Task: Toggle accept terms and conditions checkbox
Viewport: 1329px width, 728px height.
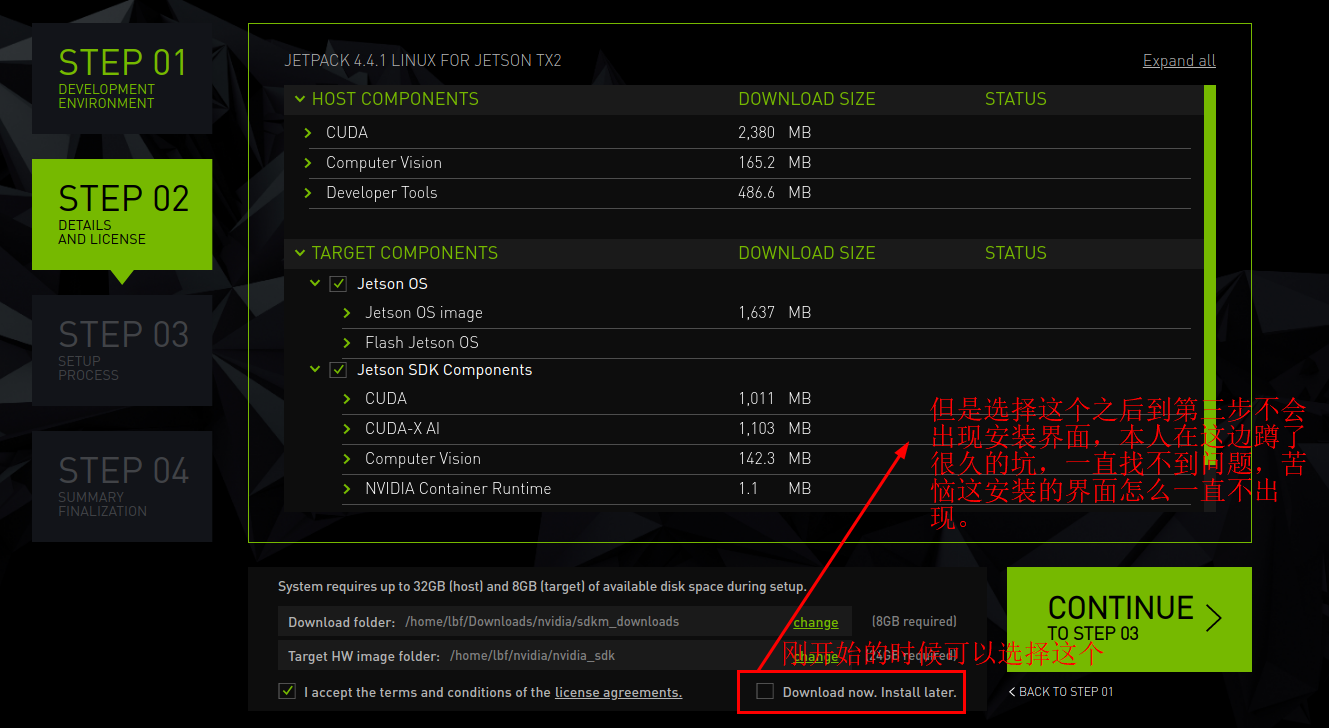Action: (288, 691)
